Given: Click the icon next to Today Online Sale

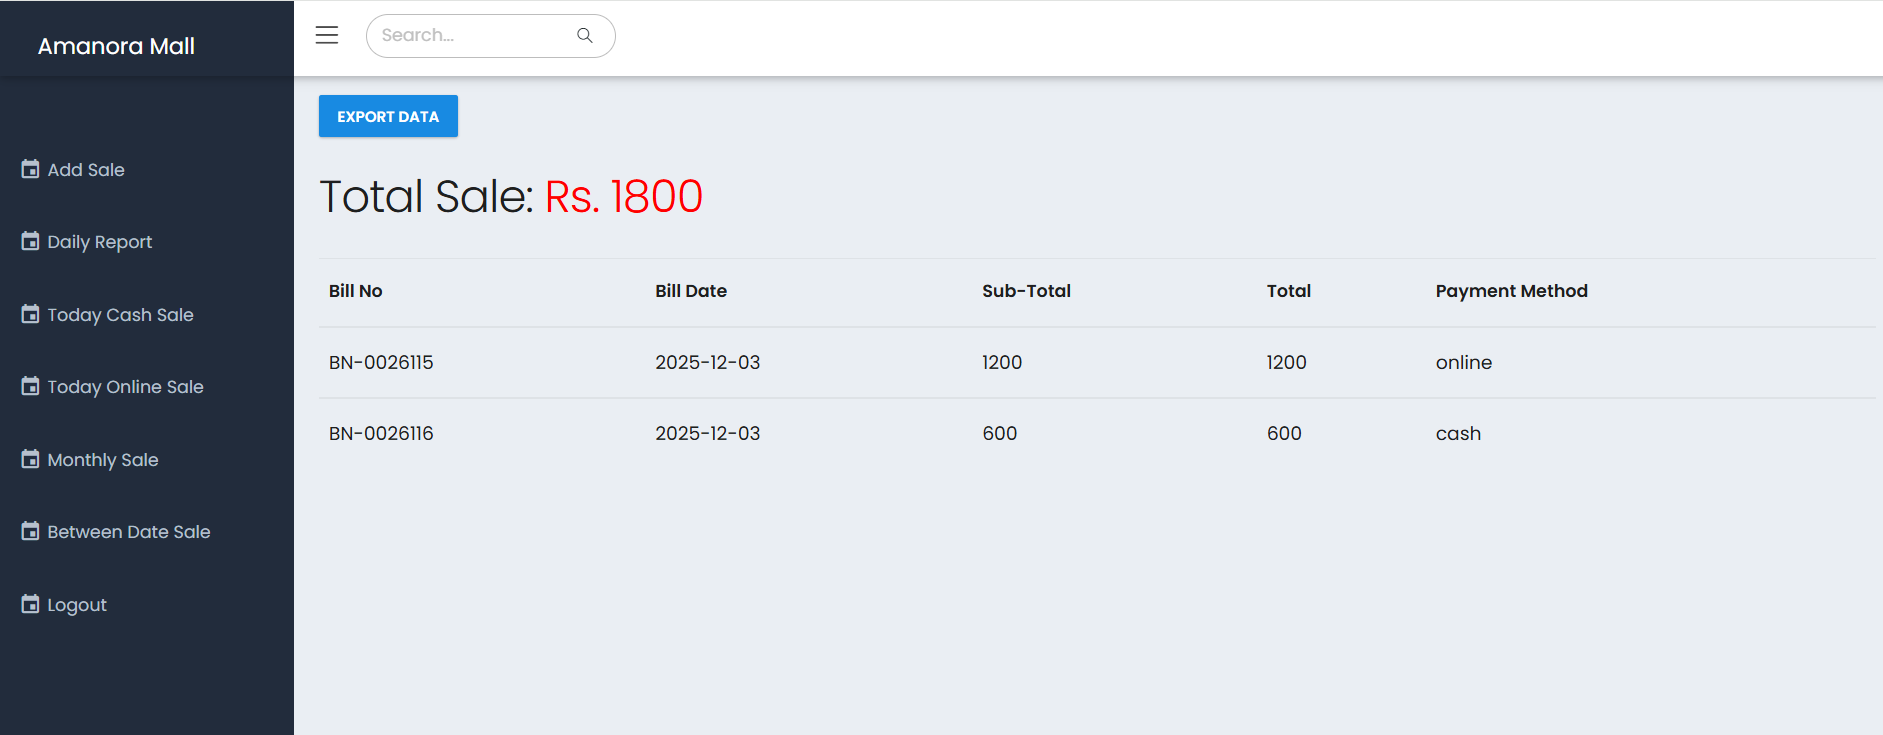Looking at the screenshot, I should (x=31, y=386).
